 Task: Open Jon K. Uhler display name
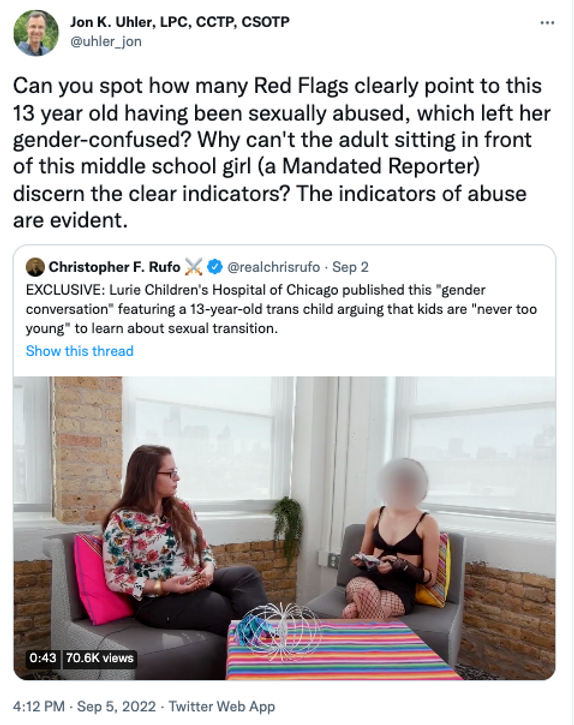179,22
